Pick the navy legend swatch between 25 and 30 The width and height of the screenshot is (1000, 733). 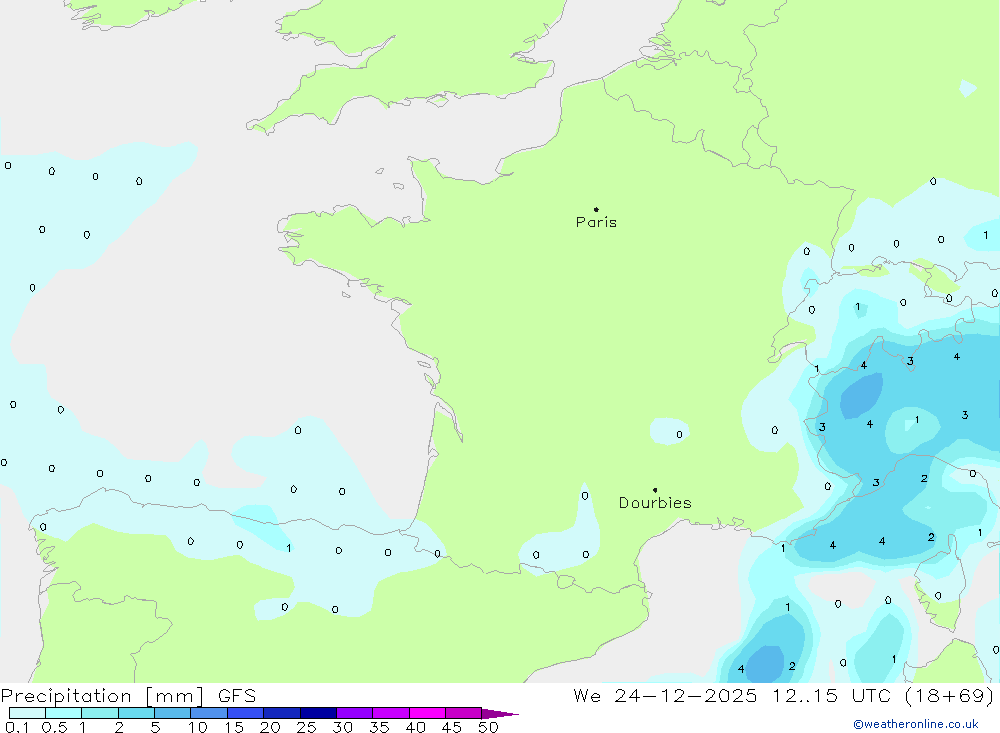coord(318,713)
